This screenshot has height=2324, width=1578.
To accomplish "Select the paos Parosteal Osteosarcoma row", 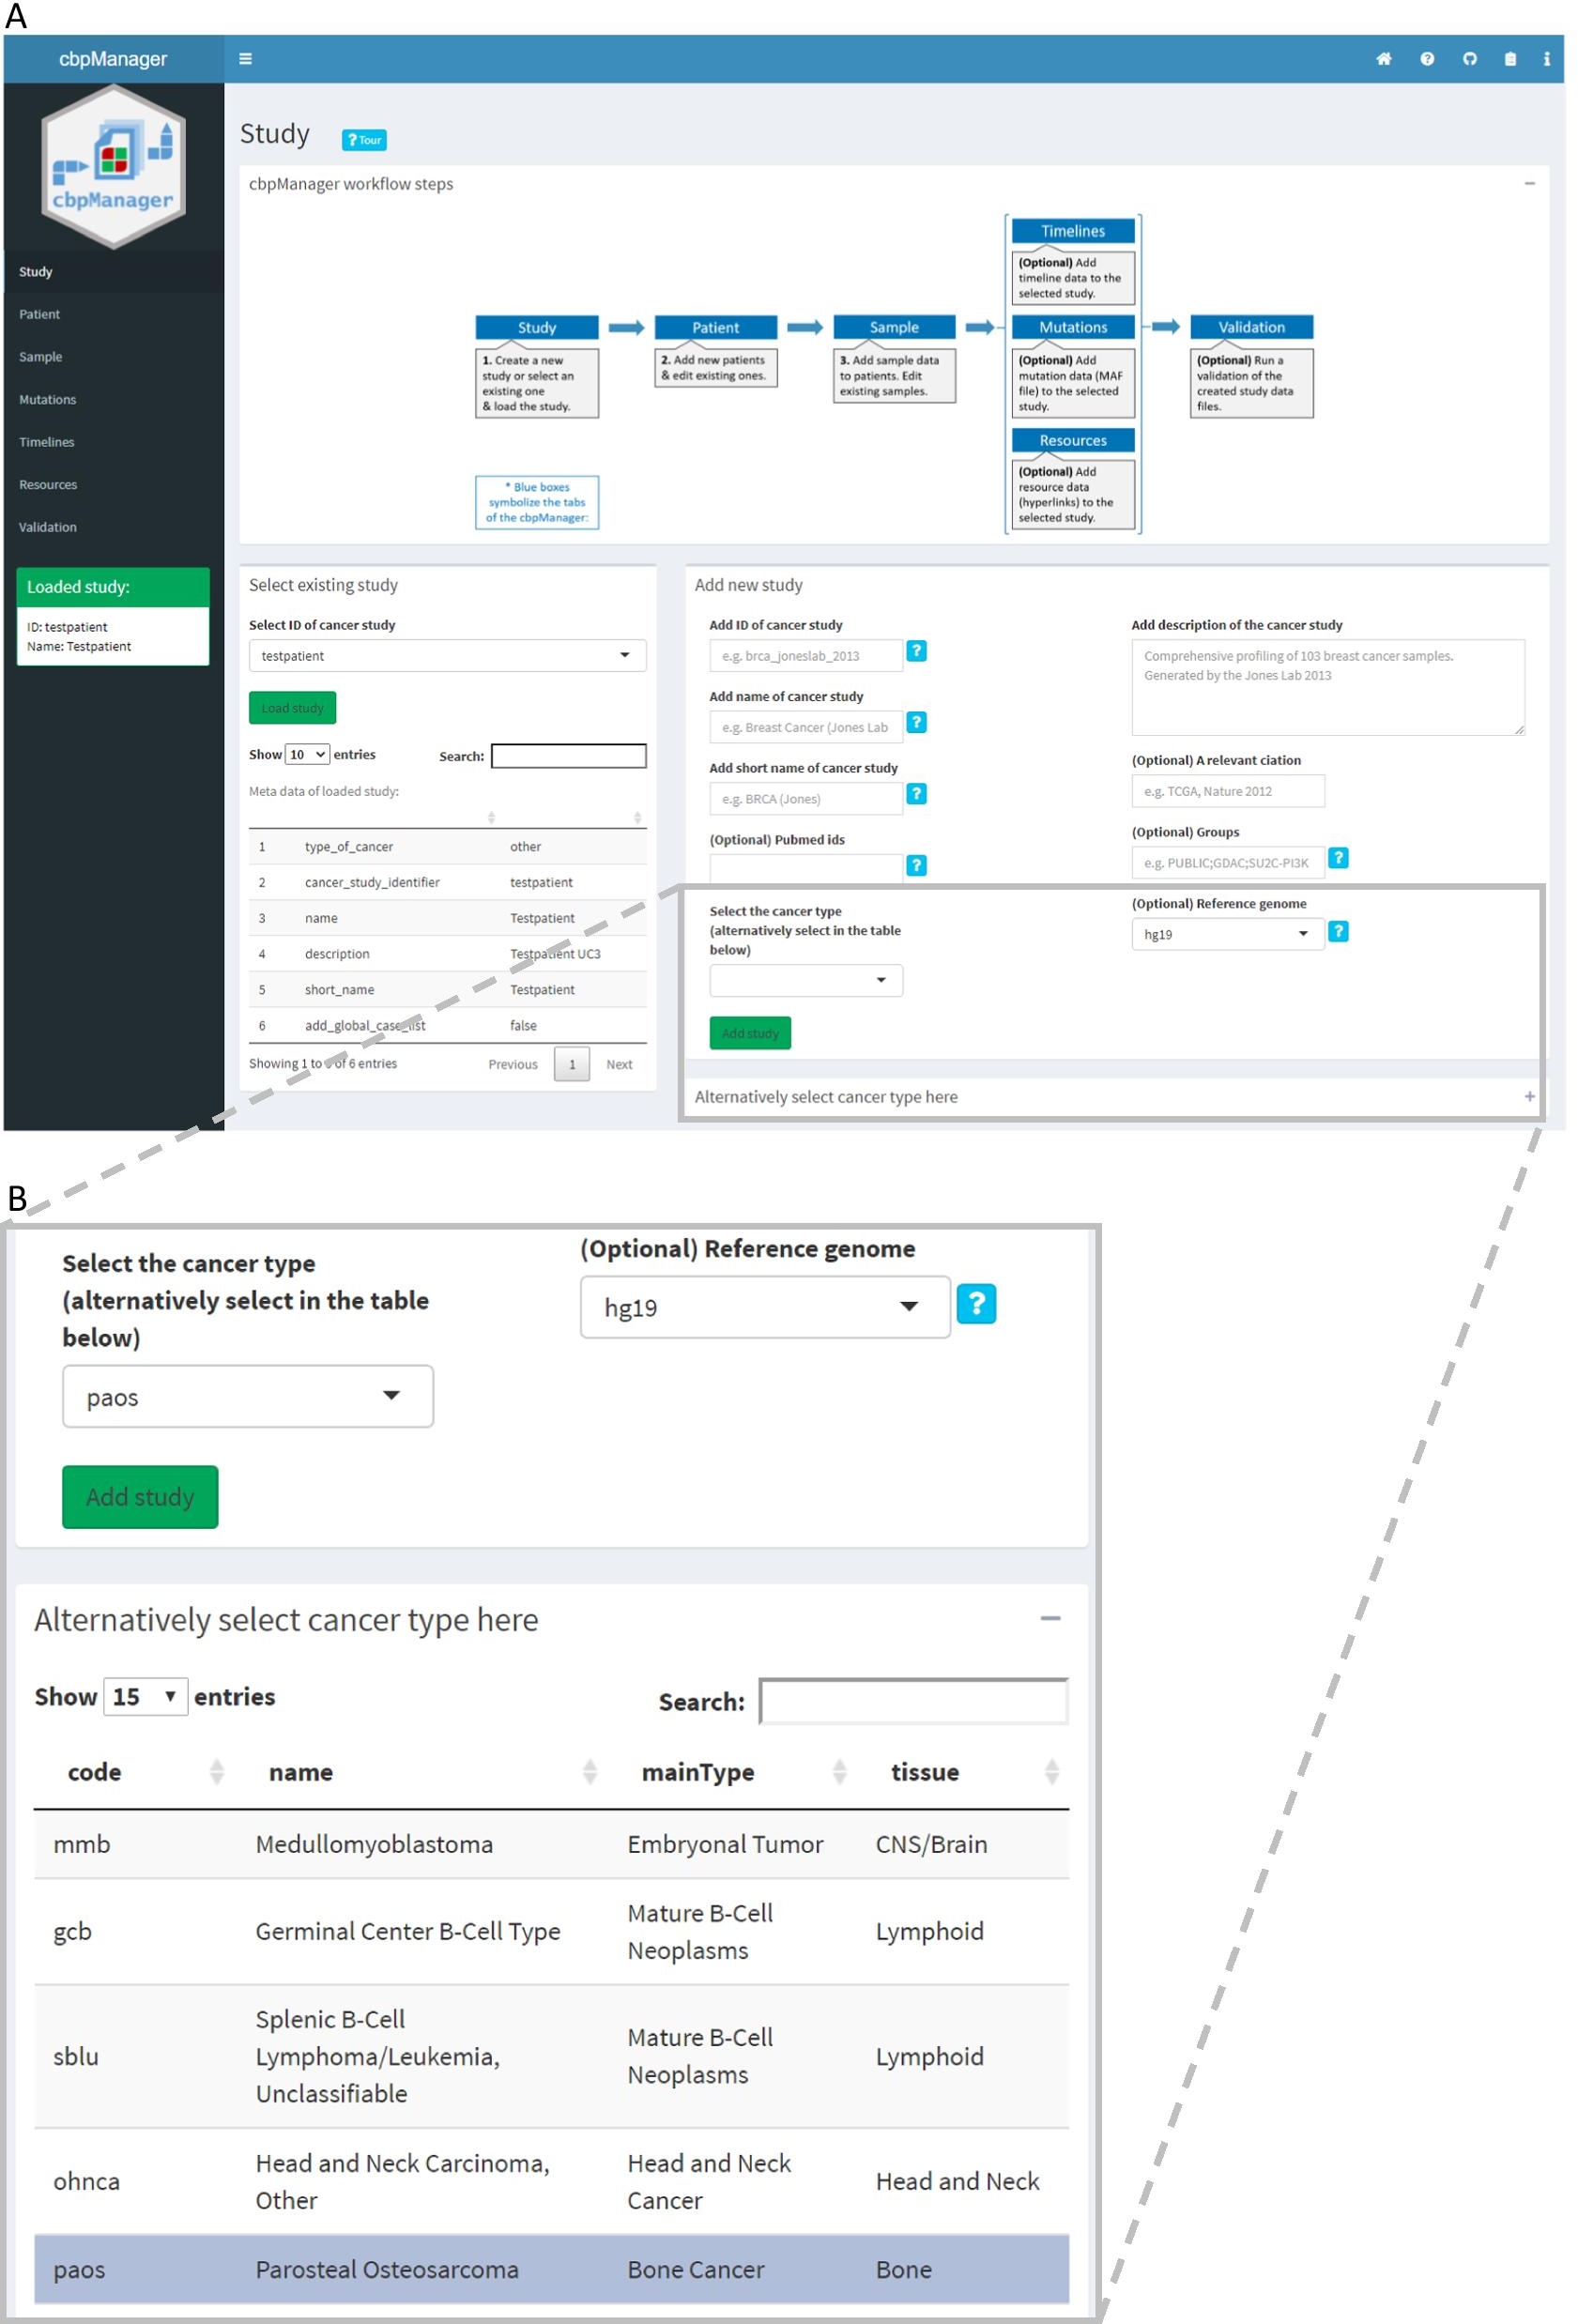I will [551, 2270].
